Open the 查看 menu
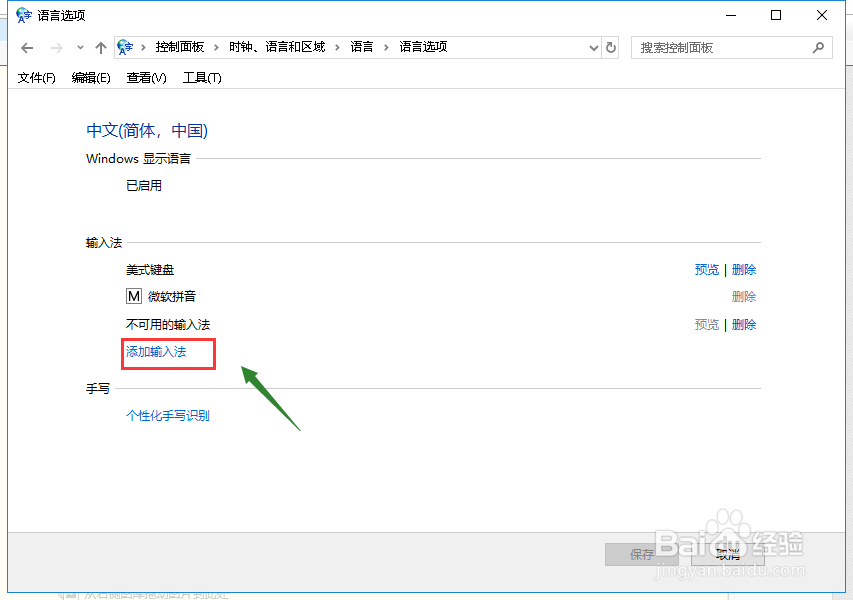853x600 pixels. tap(146, 77)
